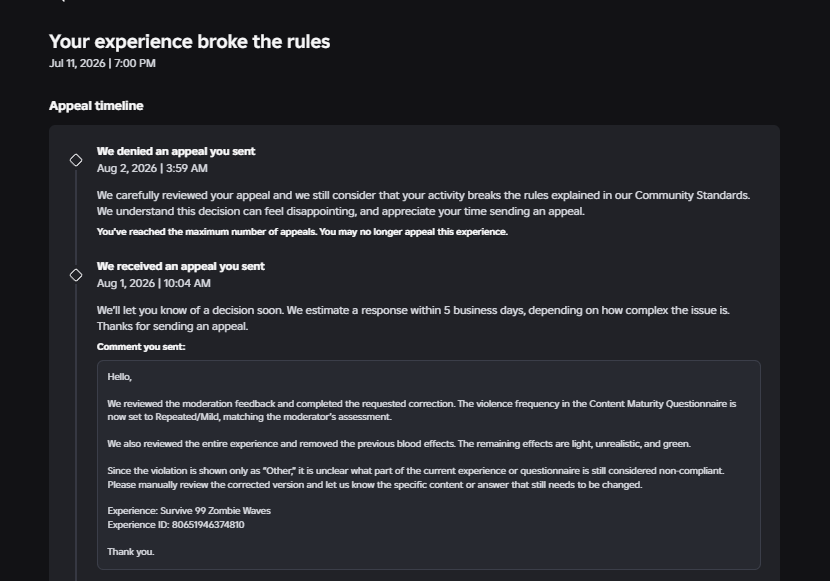This screenshot has height=581, width=830.
Task: Click the 'Community Standards' text in the denial message
Action: pyautogui.click(x=691, y=195)
